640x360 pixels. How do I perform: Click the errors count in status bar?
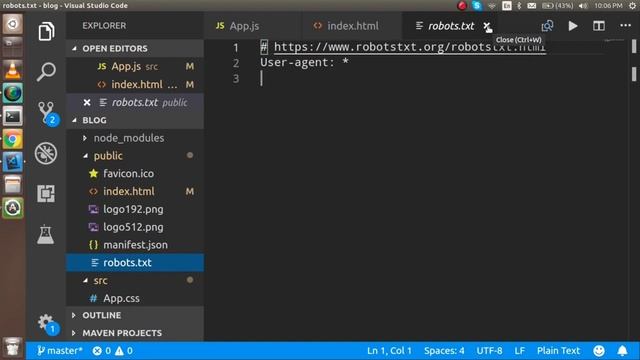pos(102,351)
